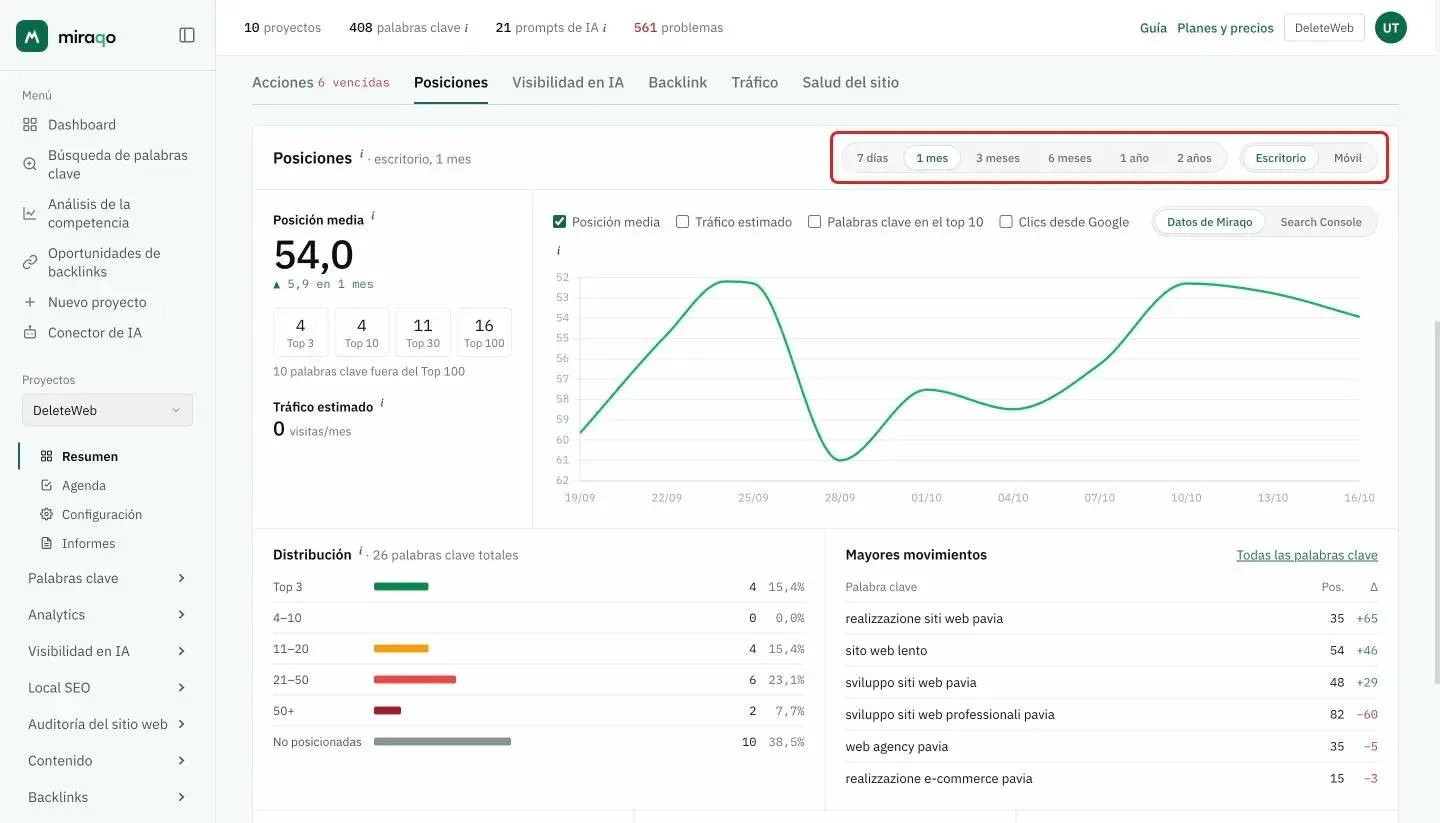Click the Top 10 stat card
This screenshot has width=1440, height=823.
pos(362,333)
